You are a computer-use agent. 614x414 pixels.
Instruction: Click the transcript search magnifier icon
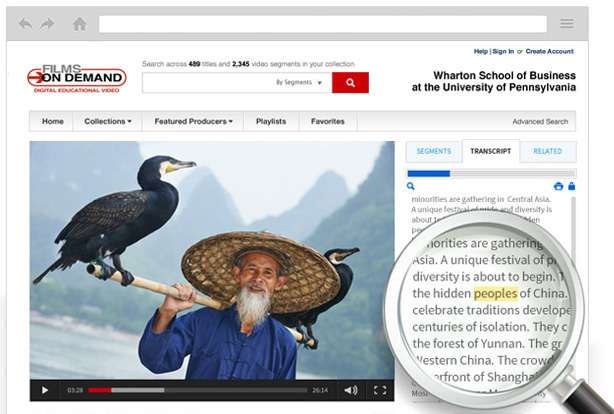pyautogui.click(x=410, y=186)
